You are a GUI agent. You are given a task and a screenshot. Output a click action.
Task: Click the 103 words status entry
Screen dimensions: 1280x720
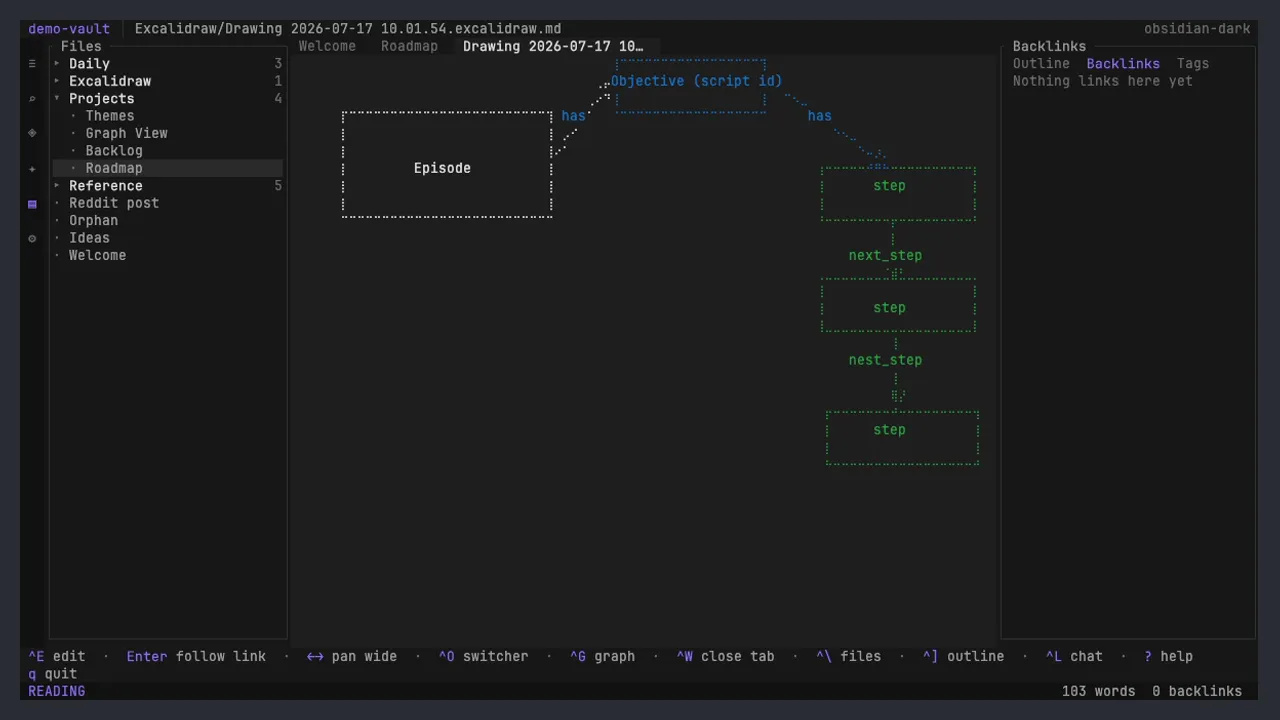tap(1098, 691)
